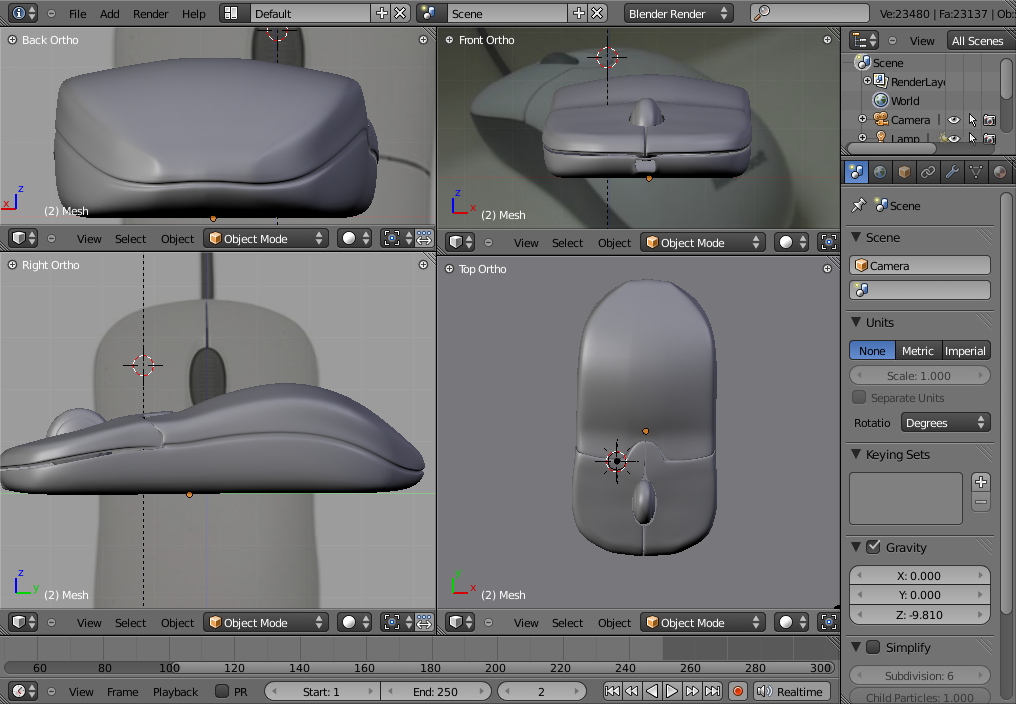Toggle Camera selectability arrow in outliner

[972, 120]
